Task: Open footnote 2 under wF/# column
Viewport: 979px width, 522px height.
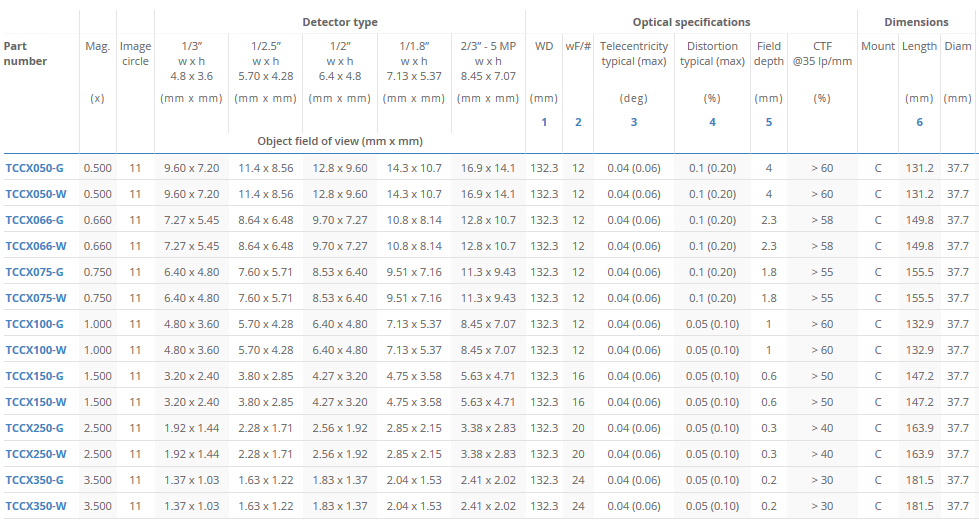Action: 578,122
